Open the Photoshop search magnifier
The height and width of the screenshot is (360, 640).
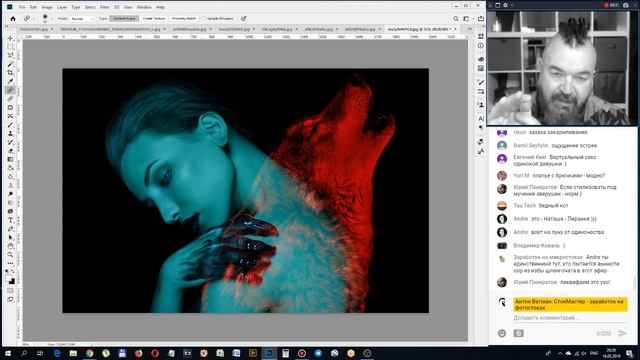(x=456, y=18)
